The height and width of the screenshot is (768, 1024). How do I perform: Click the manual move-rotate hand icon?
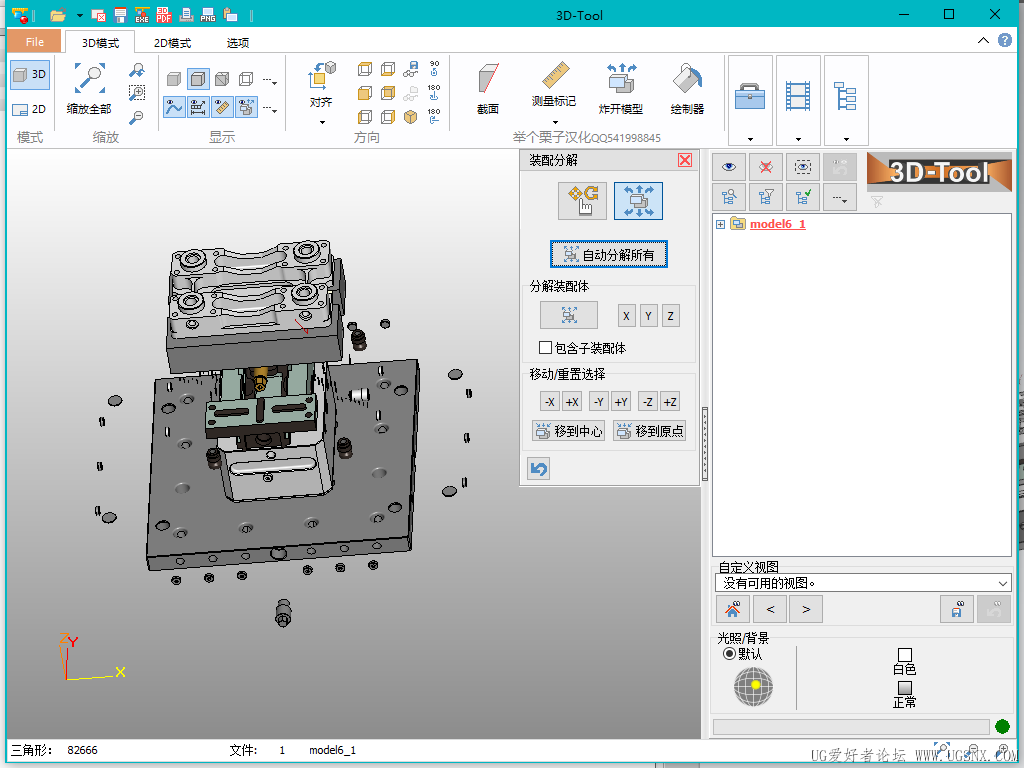click(583, 200)
